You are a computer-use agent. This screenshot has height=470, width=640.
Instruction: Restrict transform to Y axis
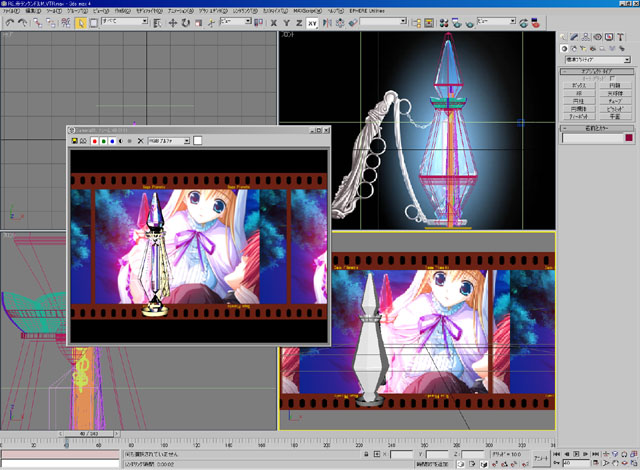287,23
